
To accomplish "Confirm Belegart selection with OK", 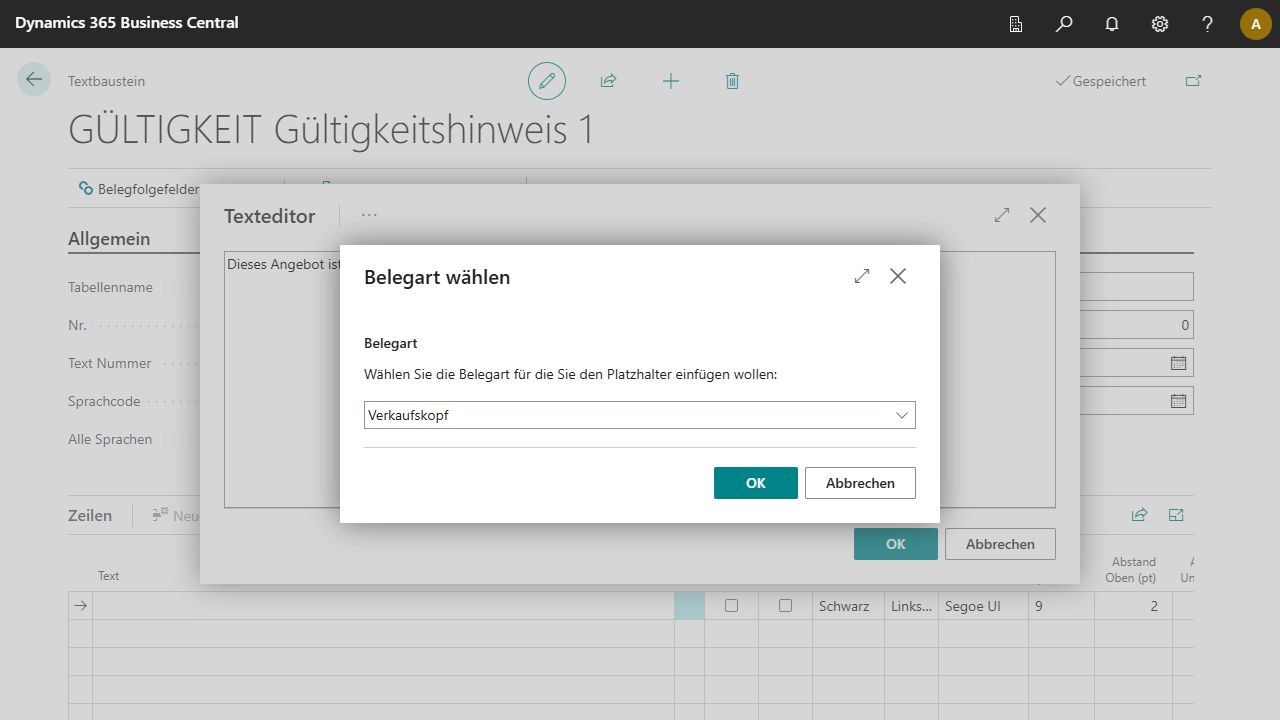I will pos(755,483).
